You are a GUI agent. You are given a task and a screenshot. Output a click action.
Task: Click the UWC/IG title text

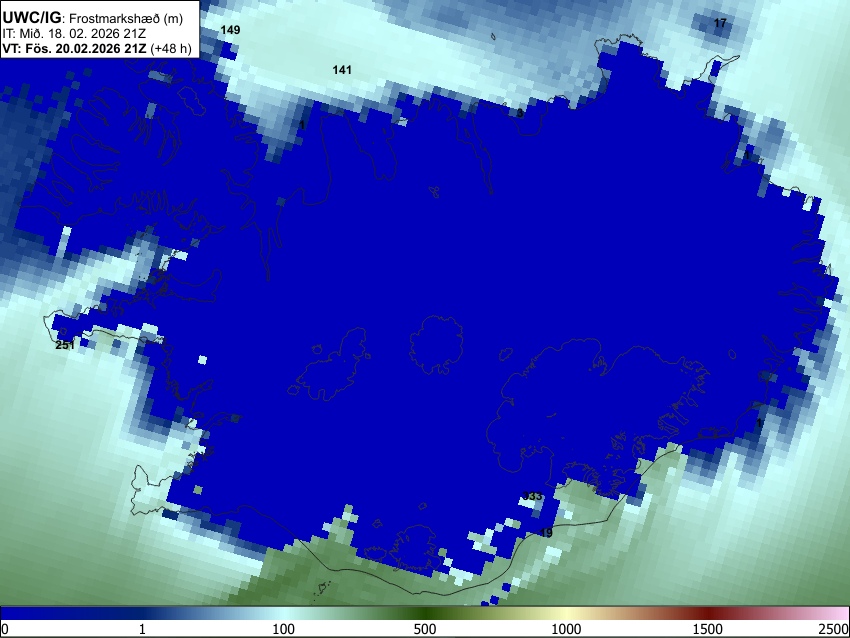[31, 17]
